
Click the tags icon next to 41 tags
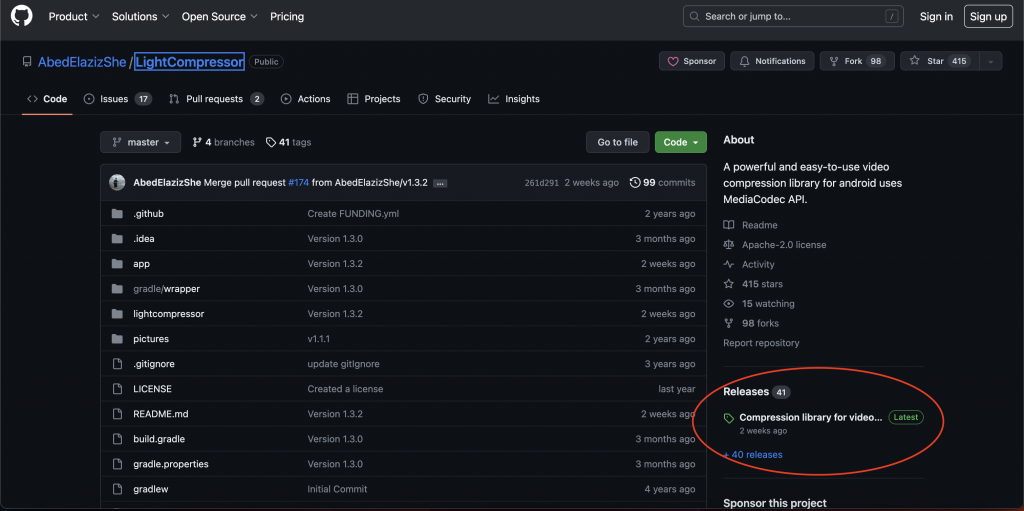[x=270, y=142]
